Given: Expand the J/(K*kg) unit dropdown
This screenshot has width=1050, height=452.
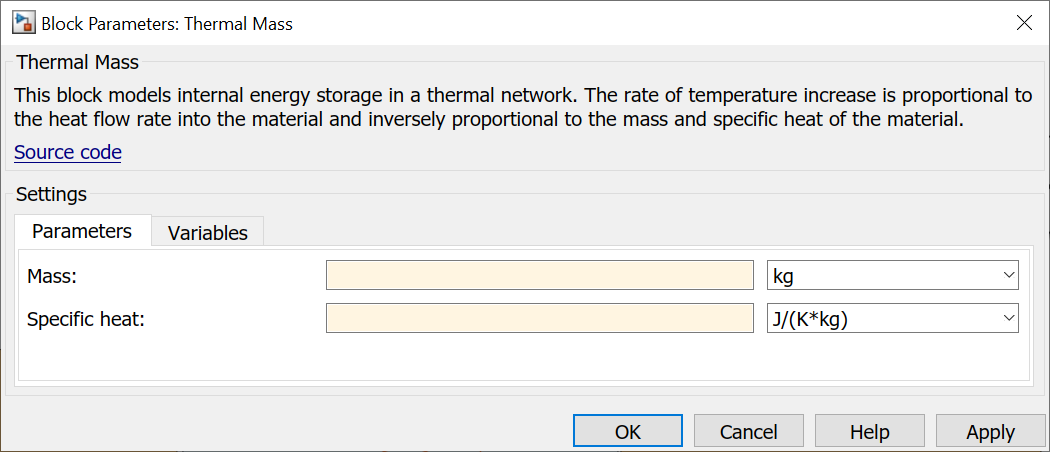Looking at the screenshot, I should point(892,319).
